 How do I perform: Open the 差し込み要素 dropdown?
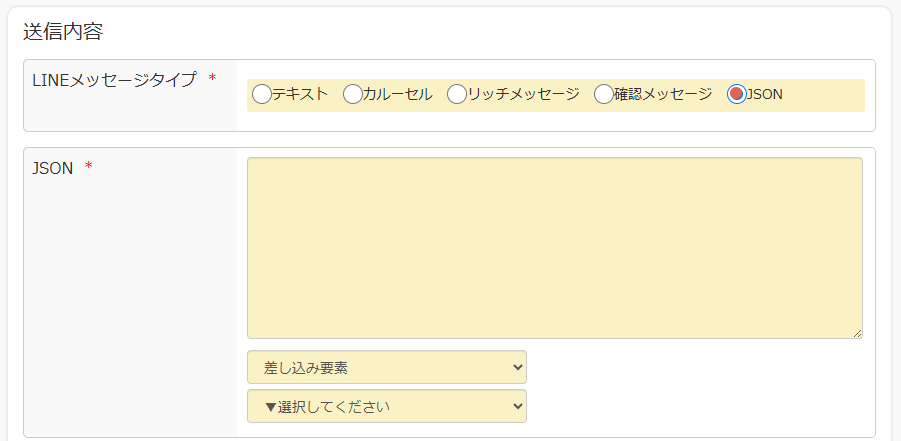click(387, 367)
